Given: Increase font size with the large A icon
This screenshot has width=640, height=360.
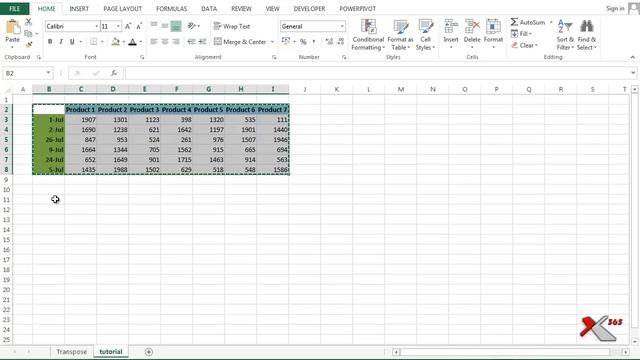Looking at the screenshot, I should point(128,27).
